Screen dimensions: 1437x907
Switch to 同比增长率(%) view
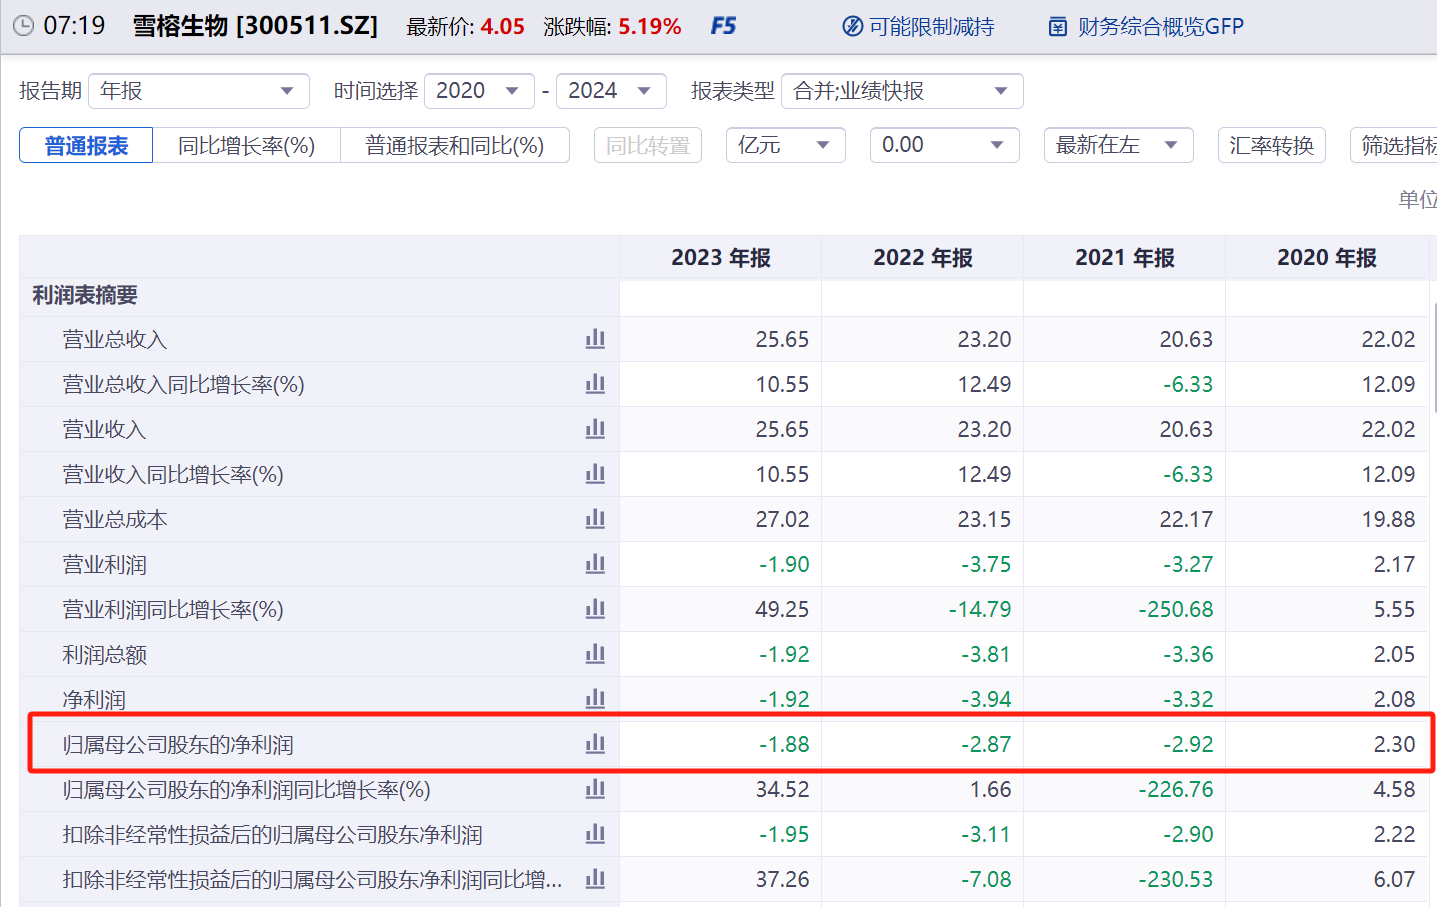coord(246,146)
